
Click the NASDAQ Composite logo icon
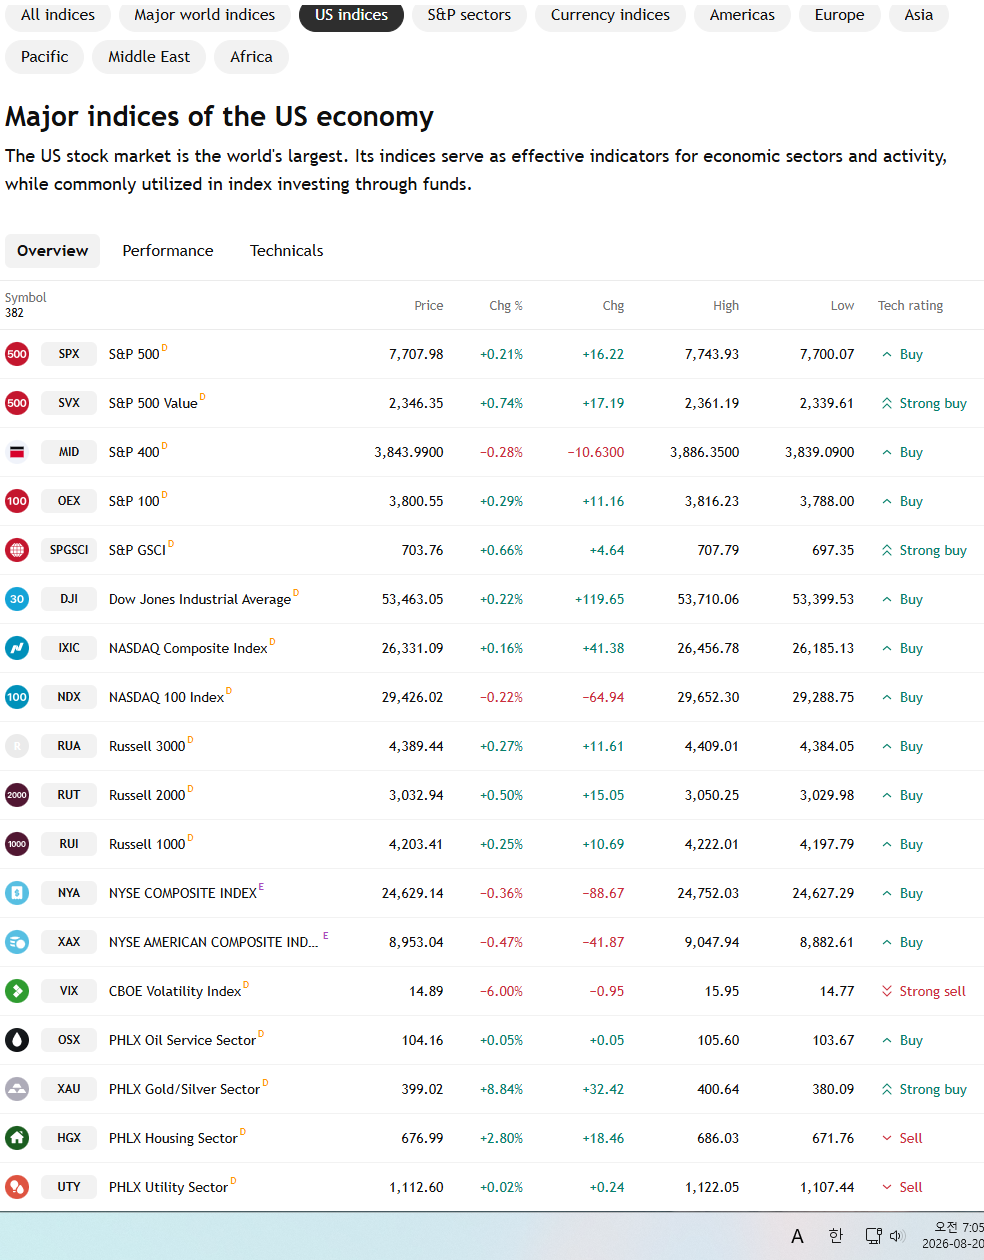tap(17, 648)
